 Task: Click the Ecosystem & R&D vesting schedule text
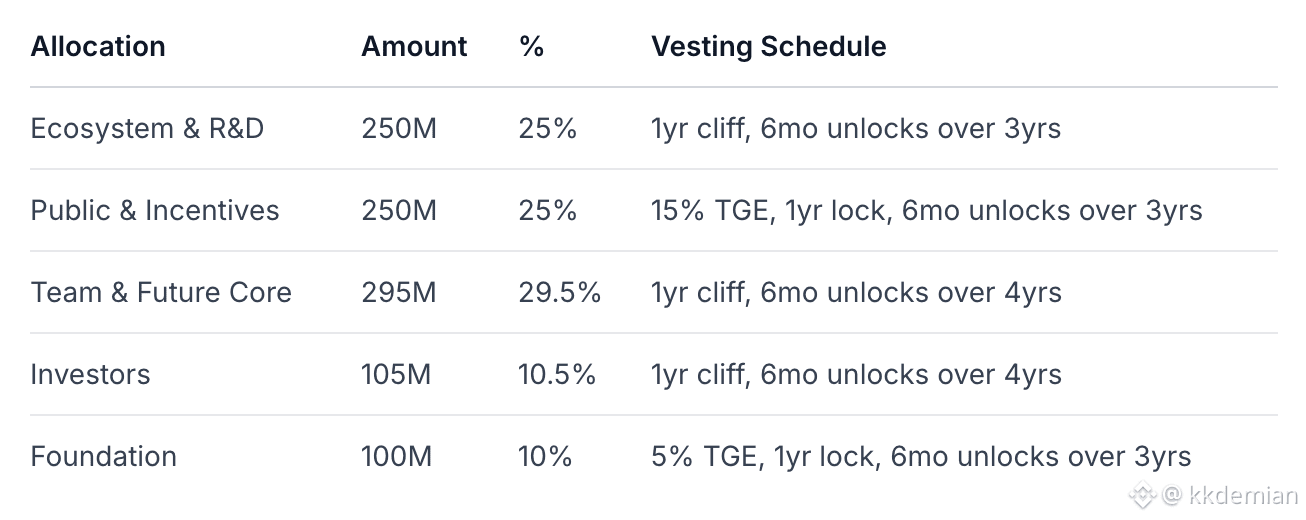pos(855,129)
